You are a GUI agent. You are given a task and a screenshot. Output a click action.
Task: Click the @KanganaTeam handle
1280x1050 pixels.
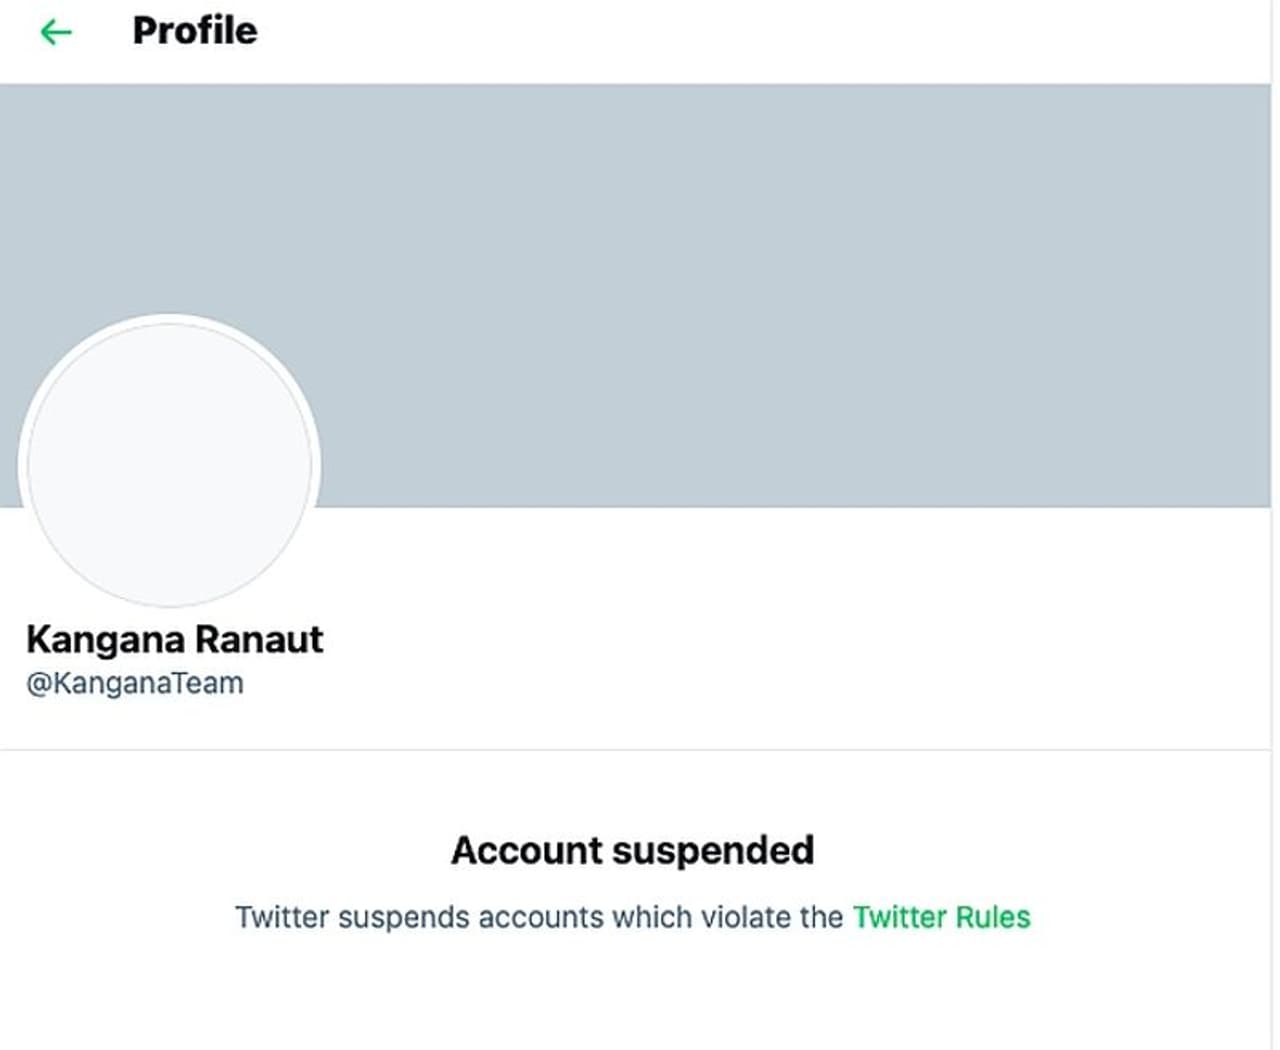tap(135, 684)
